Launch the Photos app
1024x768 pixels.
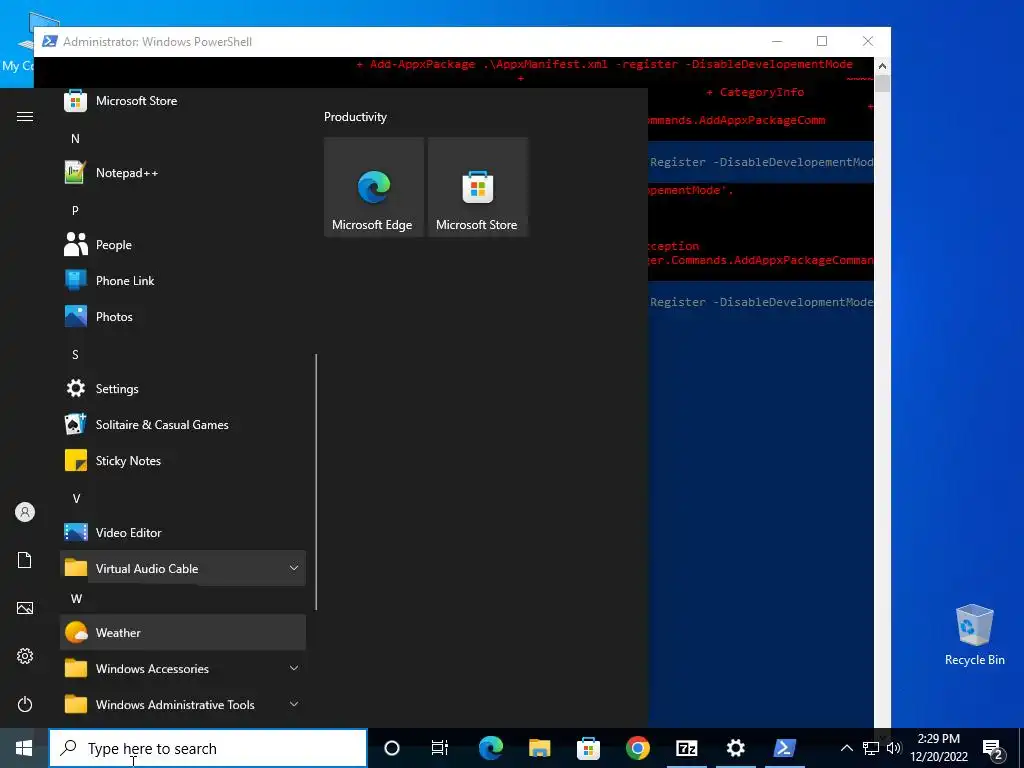[x=183, y=317]
